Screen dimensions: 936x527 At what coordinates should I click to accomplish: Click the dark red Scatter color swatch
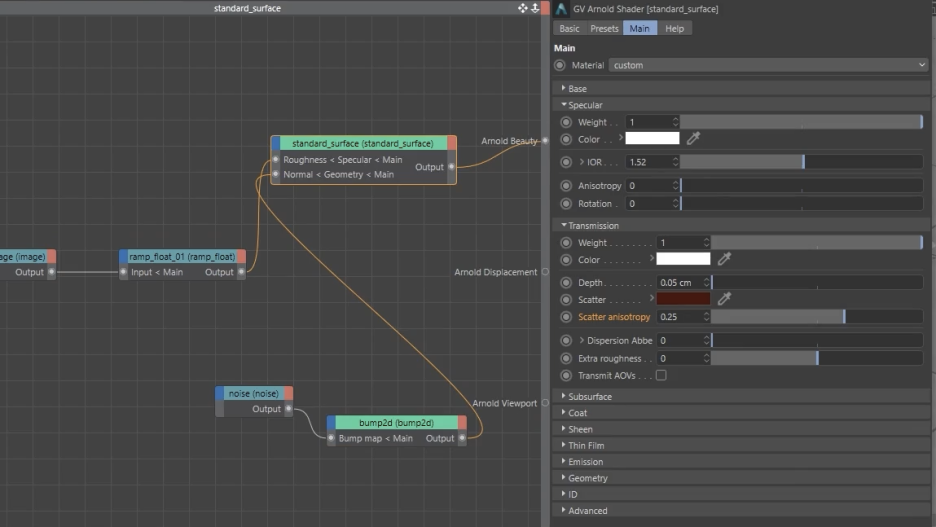pos(683,298)
